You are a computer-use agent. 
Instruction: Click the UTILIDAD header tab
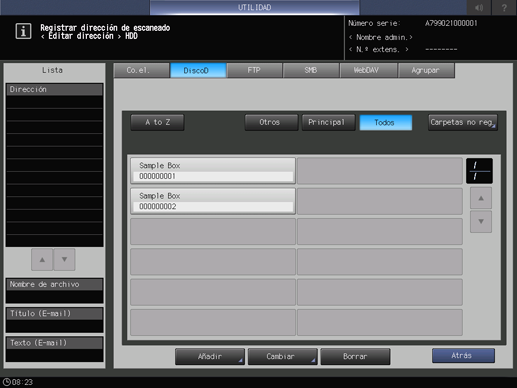tap(254, 7)
